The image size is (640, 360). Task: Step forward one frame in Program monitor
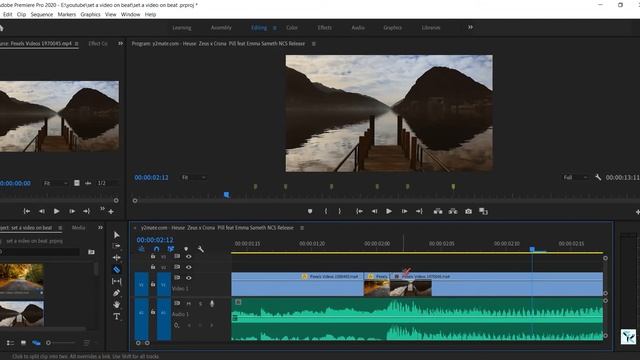404,211
